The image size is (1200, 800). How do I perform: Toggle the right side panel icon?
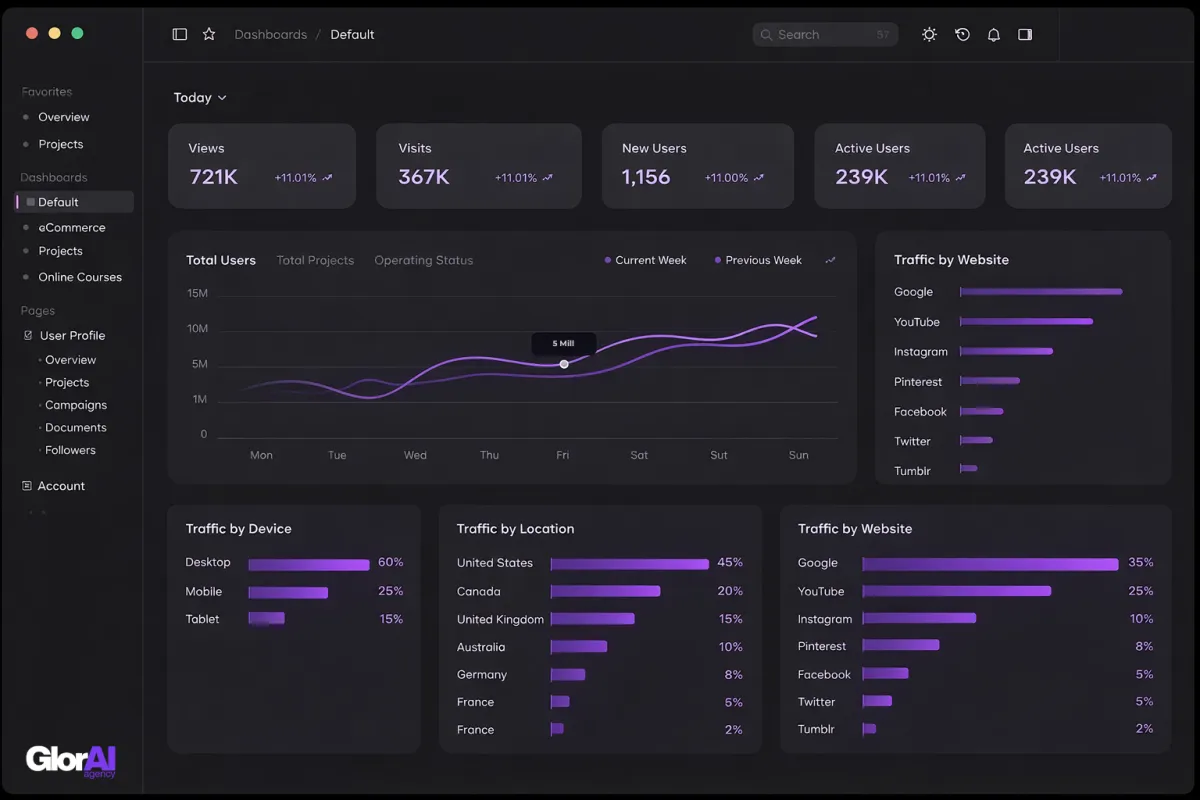point(1025,34)
